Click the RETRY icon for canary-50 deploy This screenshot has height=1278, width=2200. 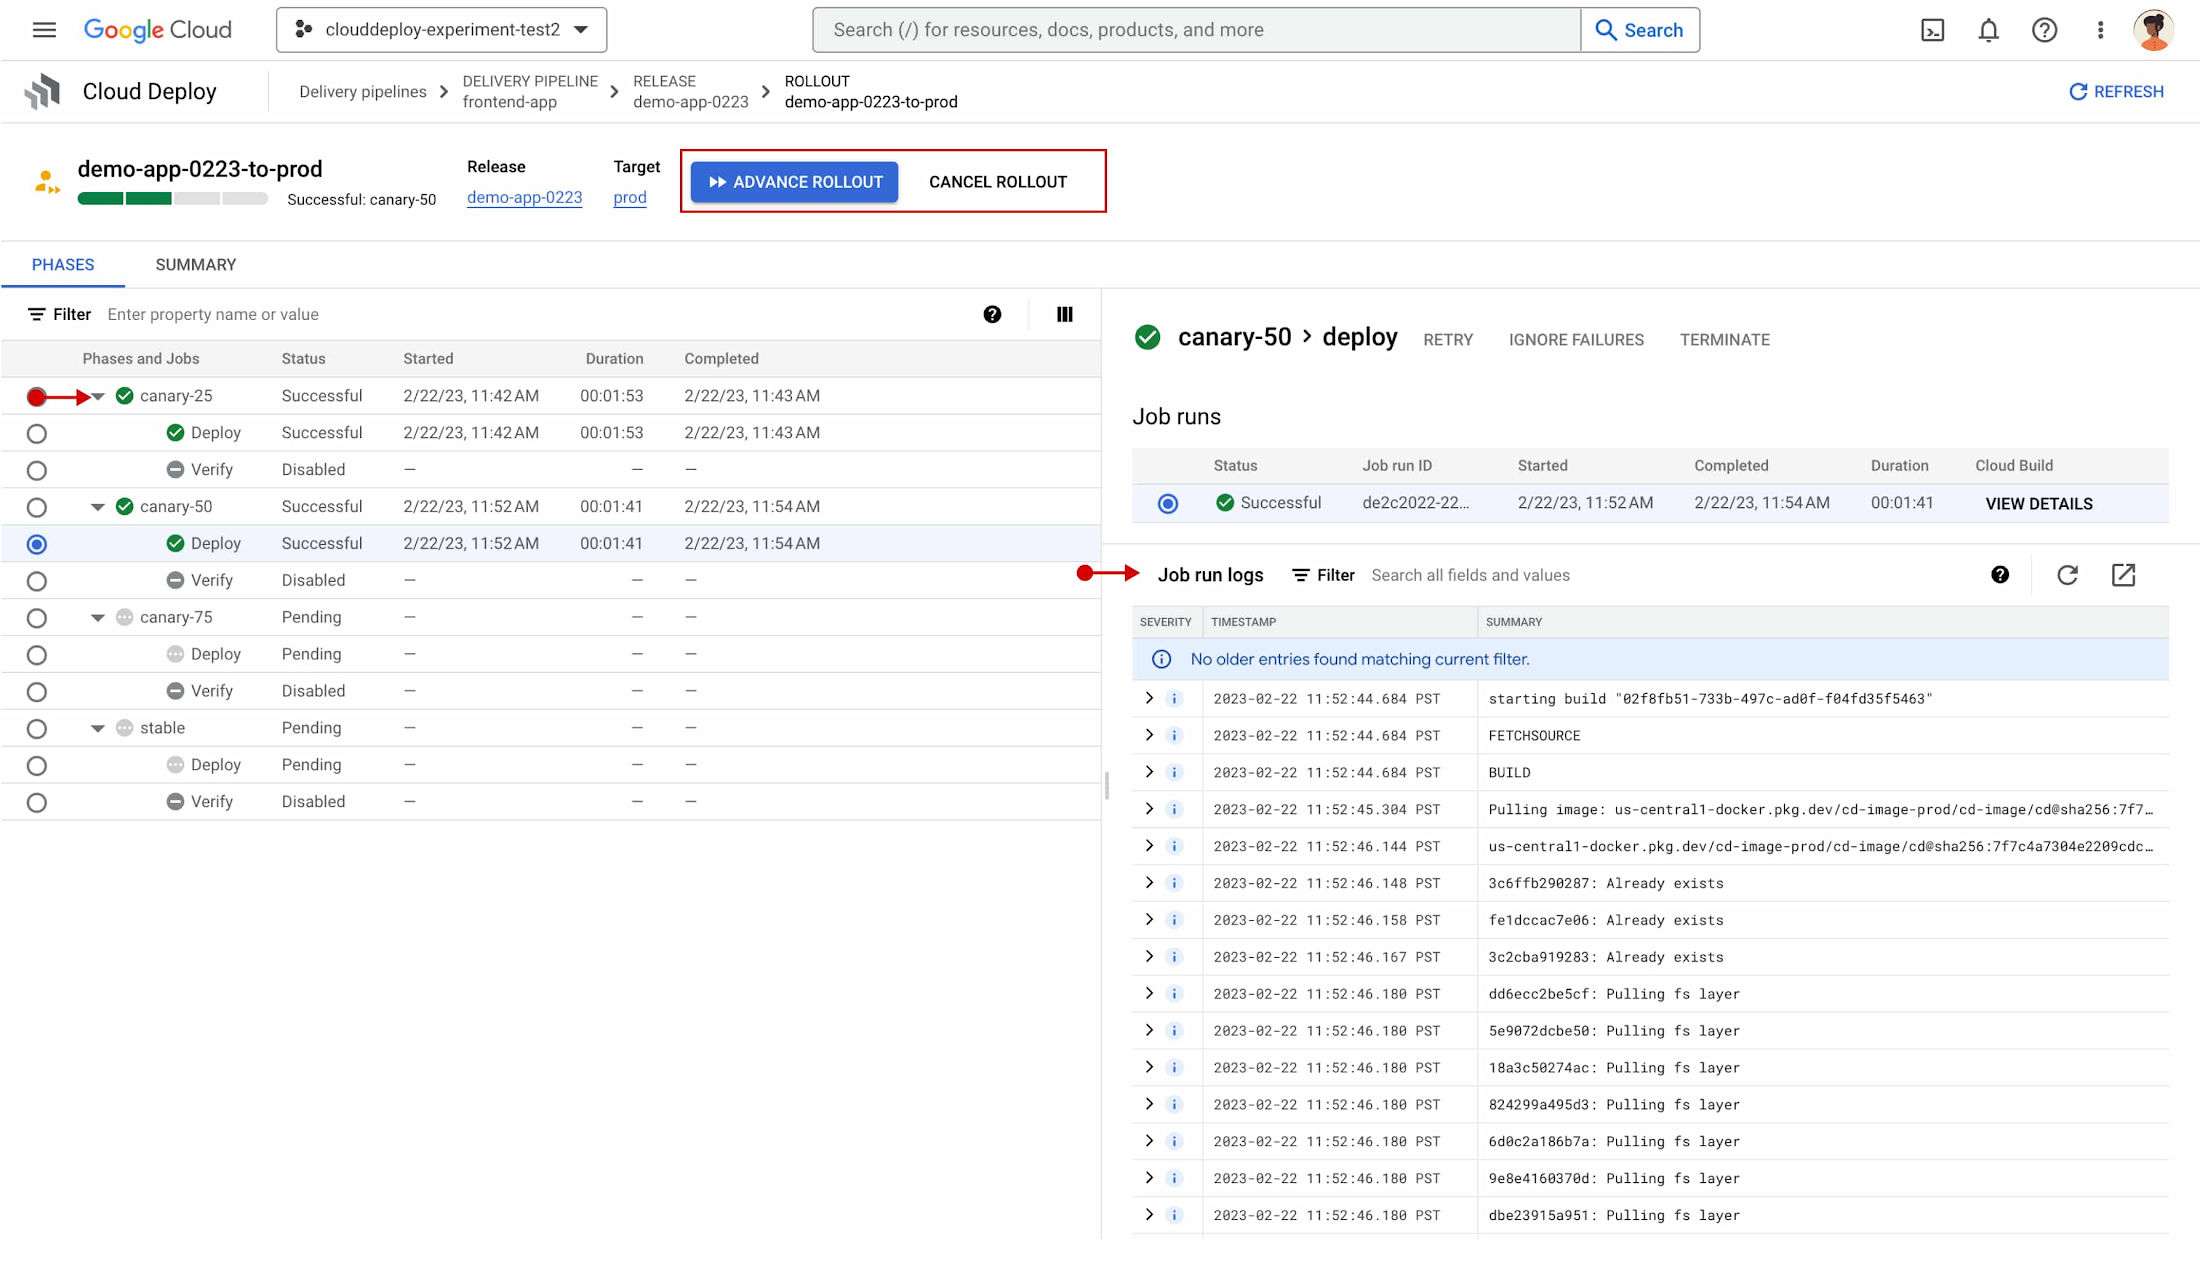click(x=1447, y=339)
